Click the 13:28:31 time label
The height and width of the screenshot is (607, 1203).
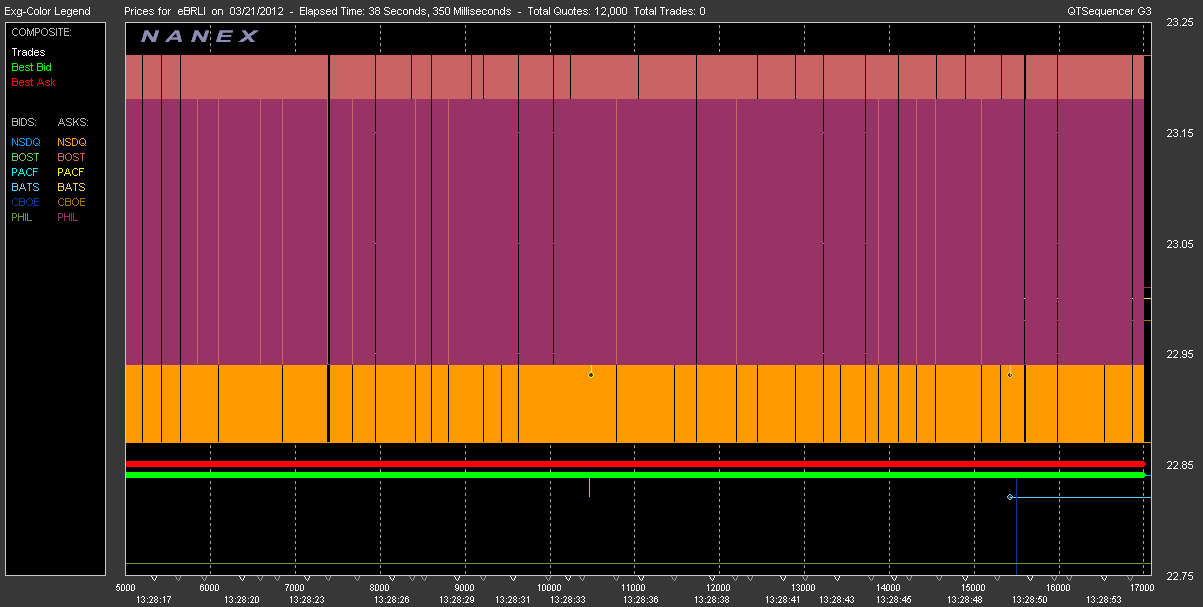pyautogui.click(x=512, y=600)
